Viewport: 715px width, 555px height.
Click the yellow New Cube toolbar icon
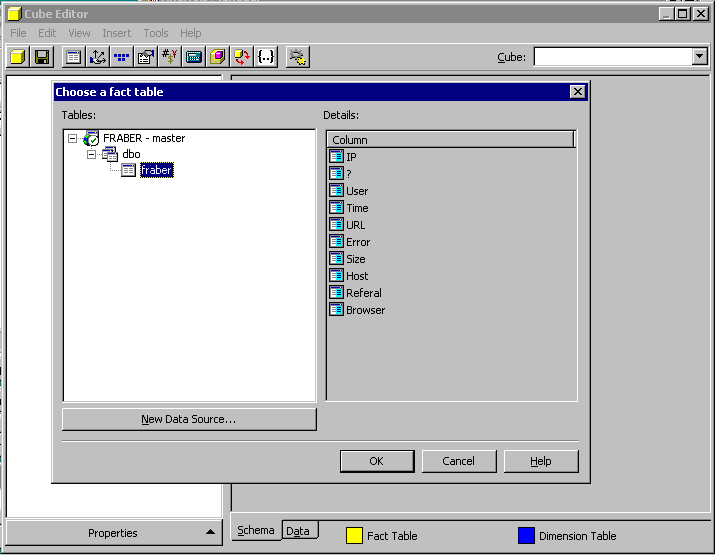[x=18, y=57]
